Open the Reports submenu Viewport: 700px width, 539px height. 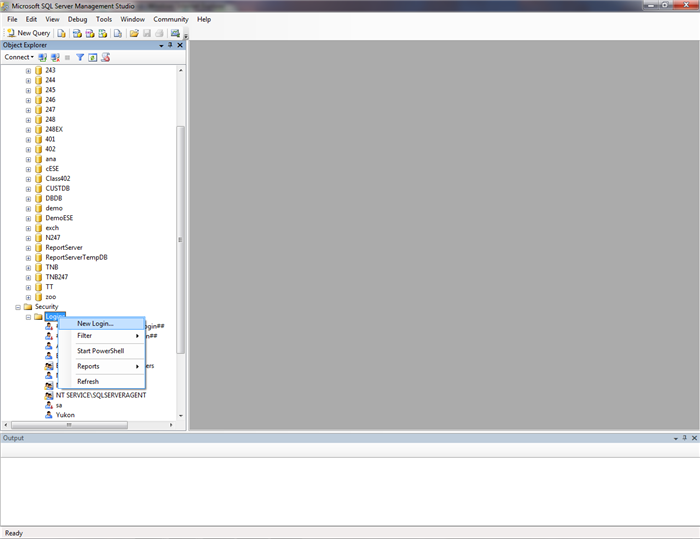(x=102, y=366)
